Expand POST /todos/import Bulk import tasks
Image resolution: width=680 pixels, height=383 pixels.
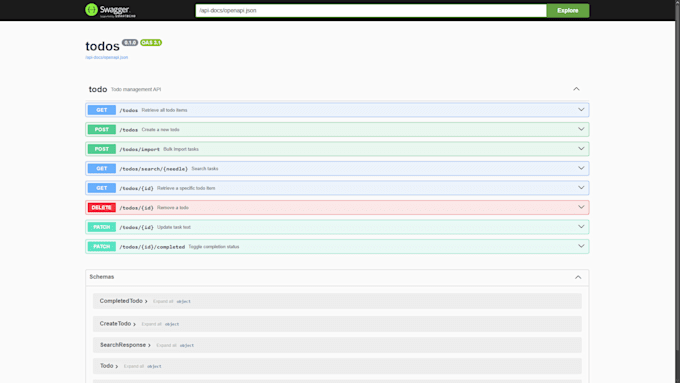pos(337,149)
